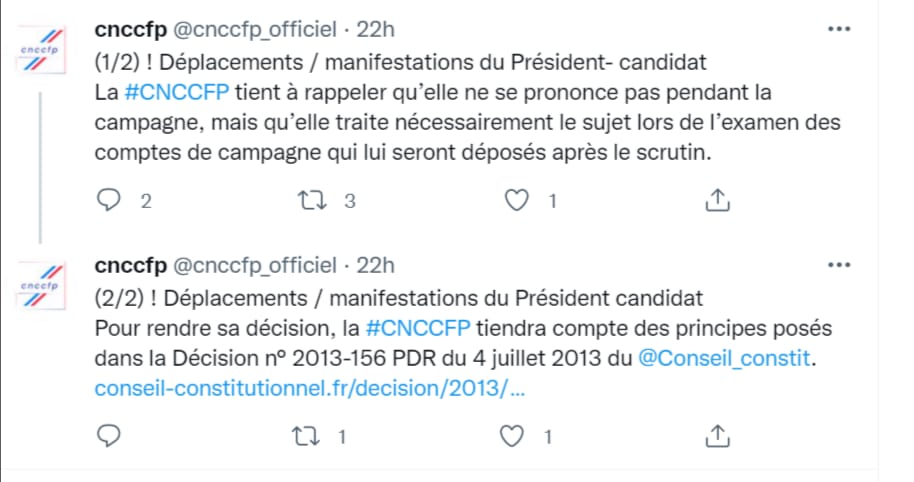This screenshot has height=482, width=914.
Task: Retweet the first (1/2) tweet
Action: point(312,201)
